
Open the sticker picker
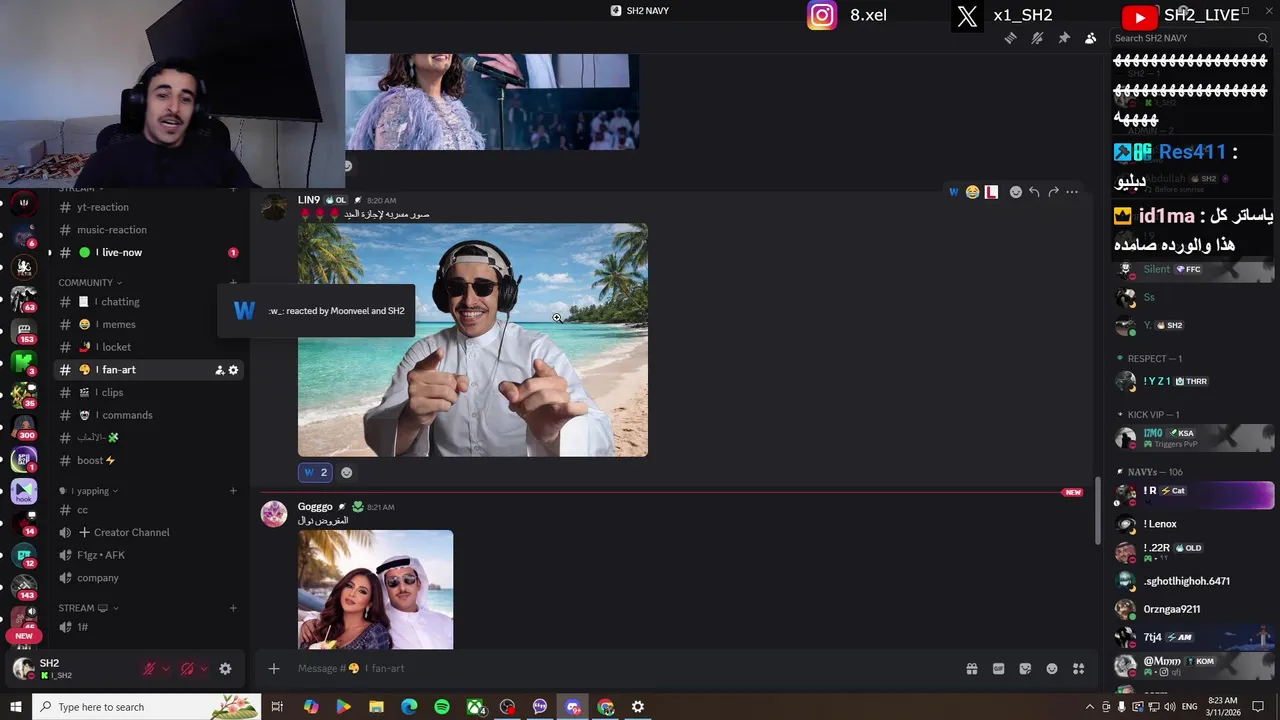coord(1025,669)
